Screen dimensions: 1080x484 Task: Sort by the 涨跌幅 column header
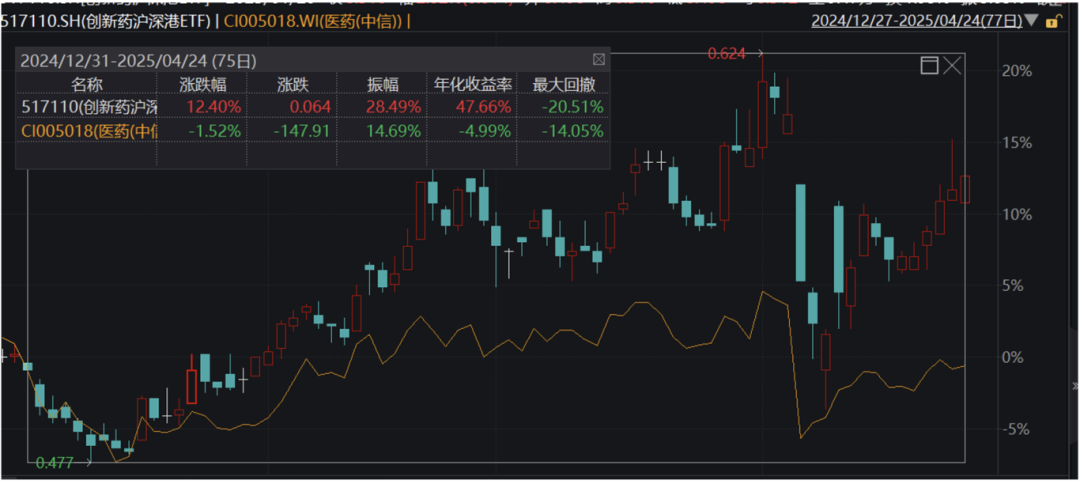point(202,84)
